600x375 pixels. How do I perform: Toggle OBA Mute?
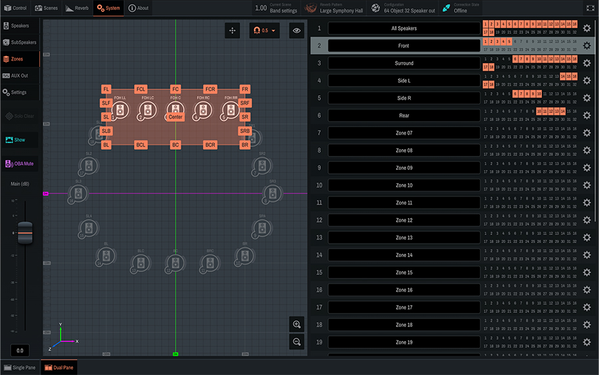point(20,163)
